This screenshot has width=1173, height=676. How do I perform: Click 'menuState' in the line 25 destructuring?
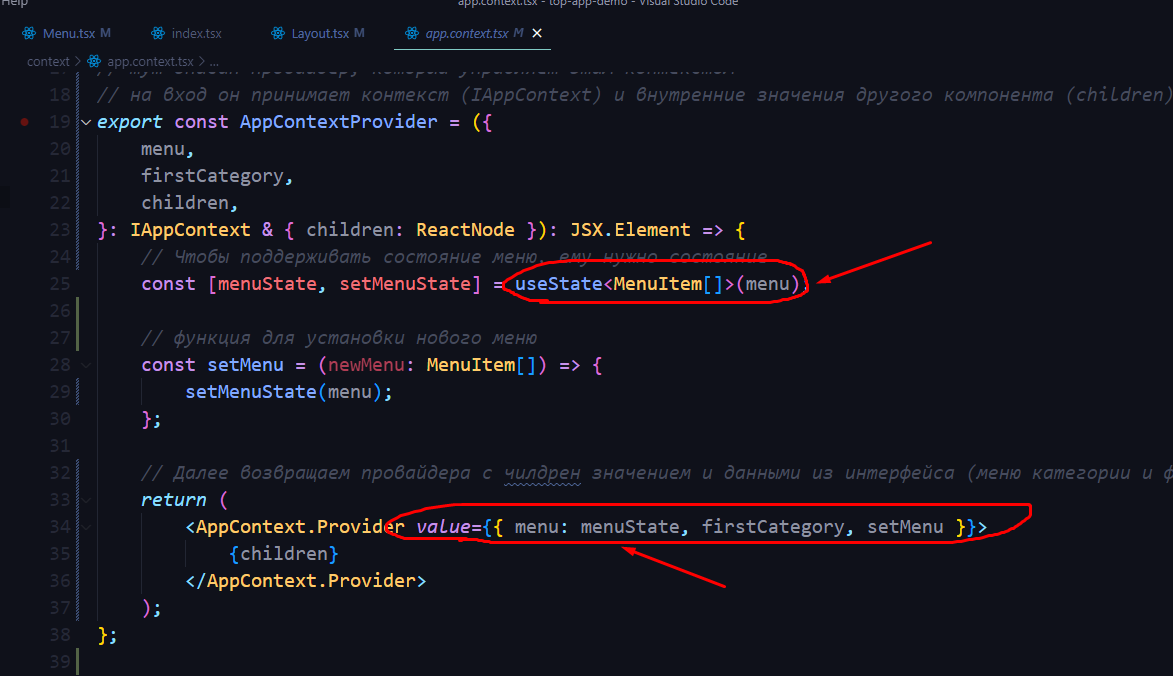click(267, 284)
